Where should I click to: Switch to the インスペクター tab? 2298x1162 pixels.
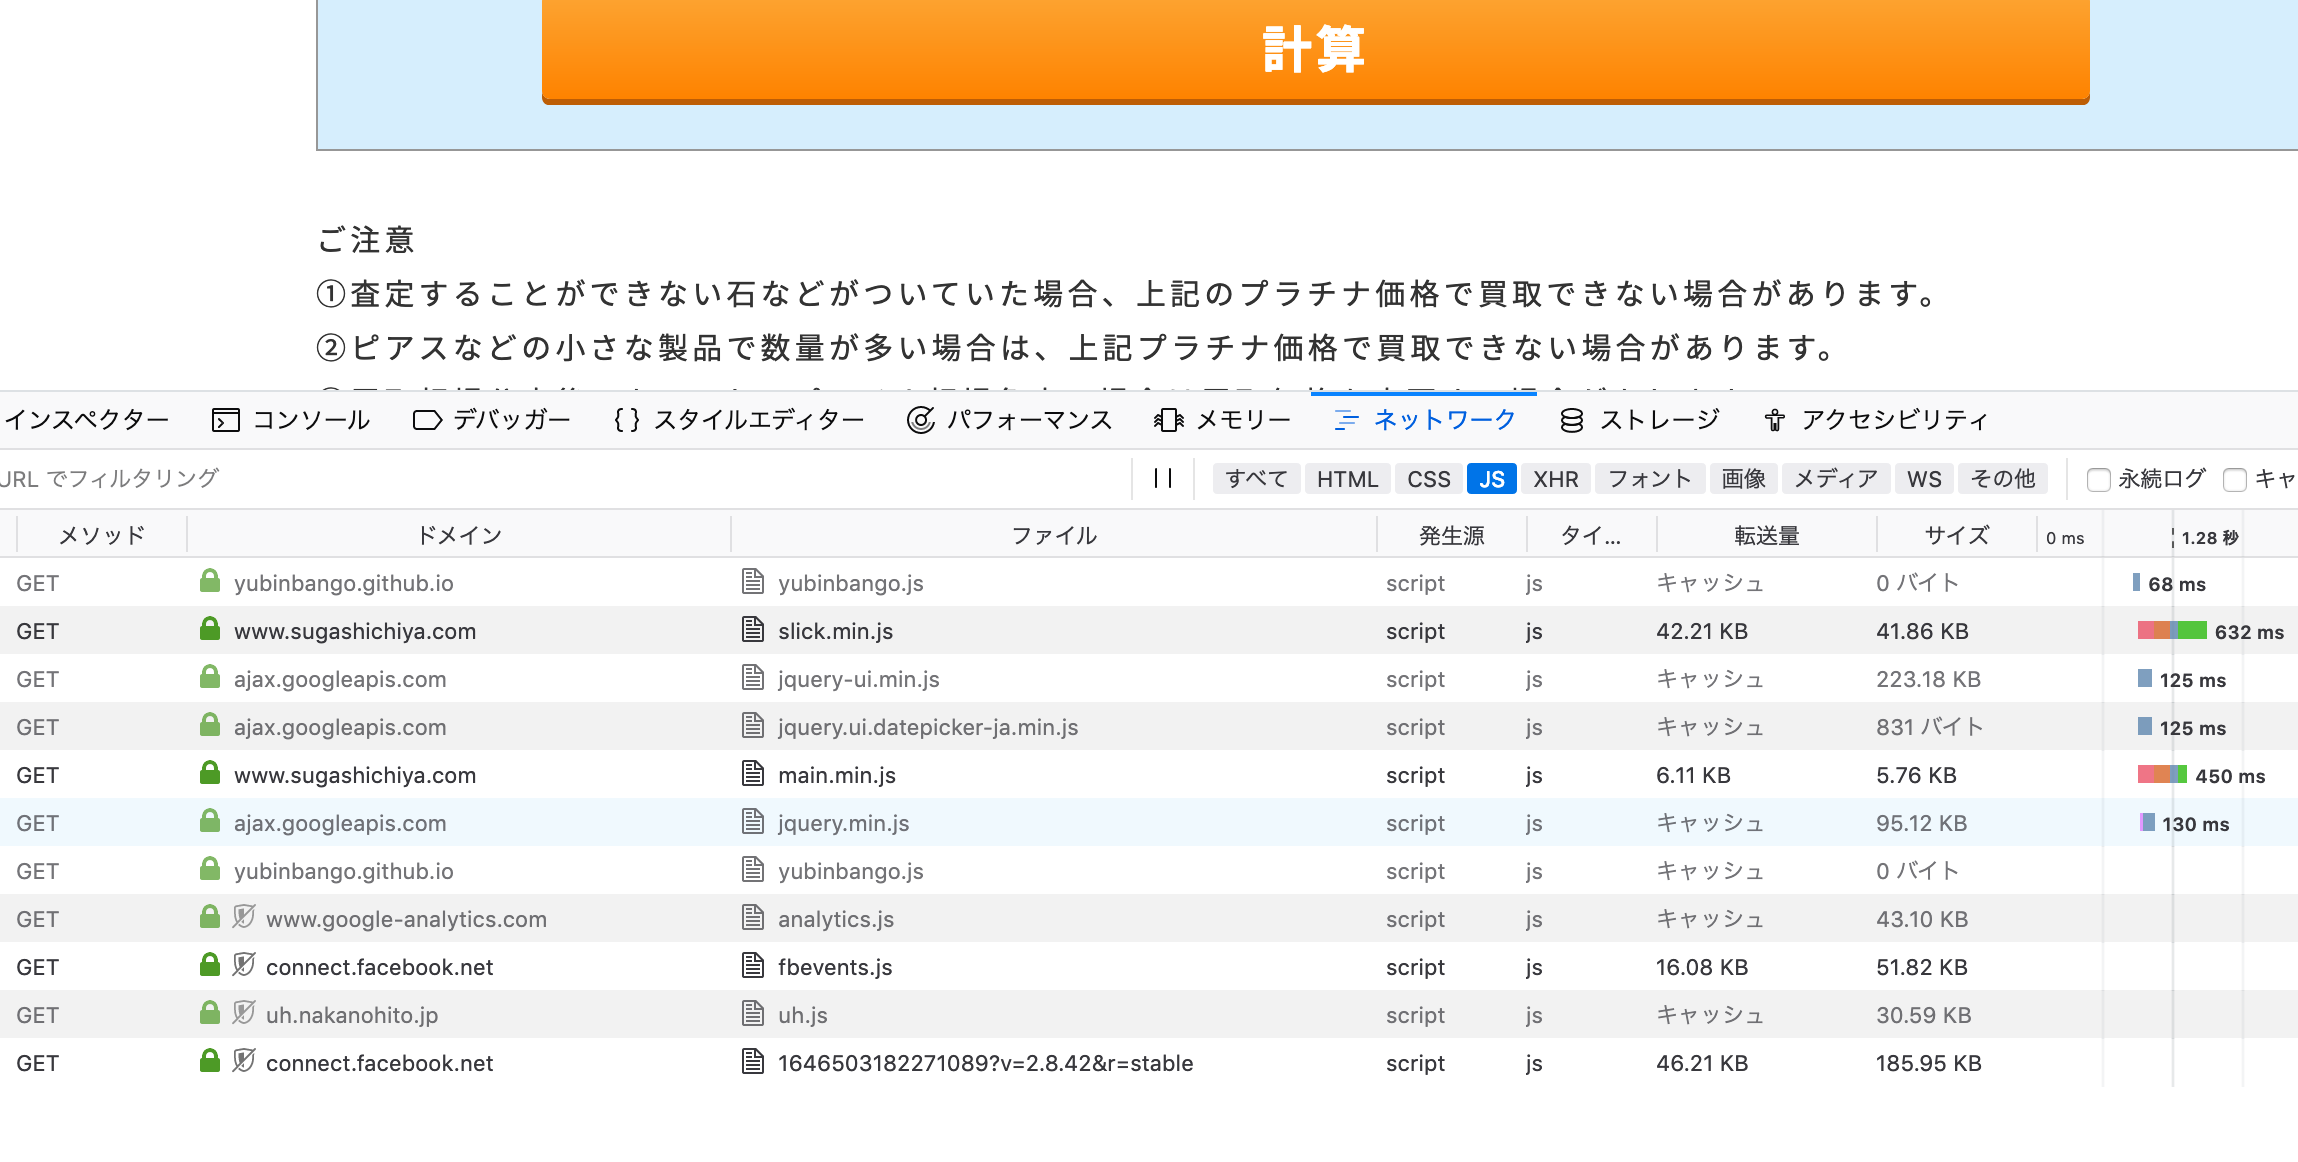86,420
